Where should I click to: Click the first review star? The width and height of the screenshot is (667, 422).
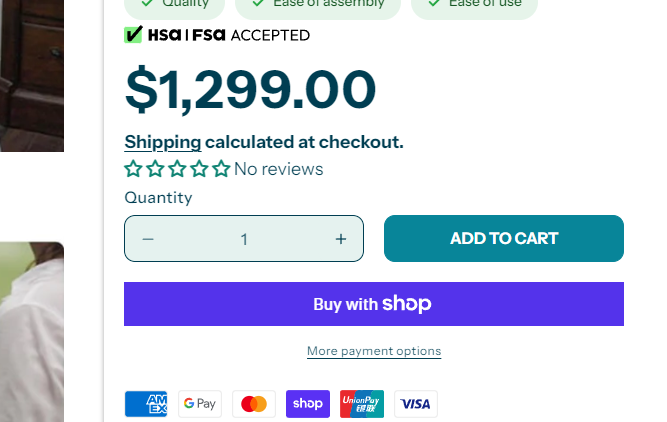[x=133, y=169]
